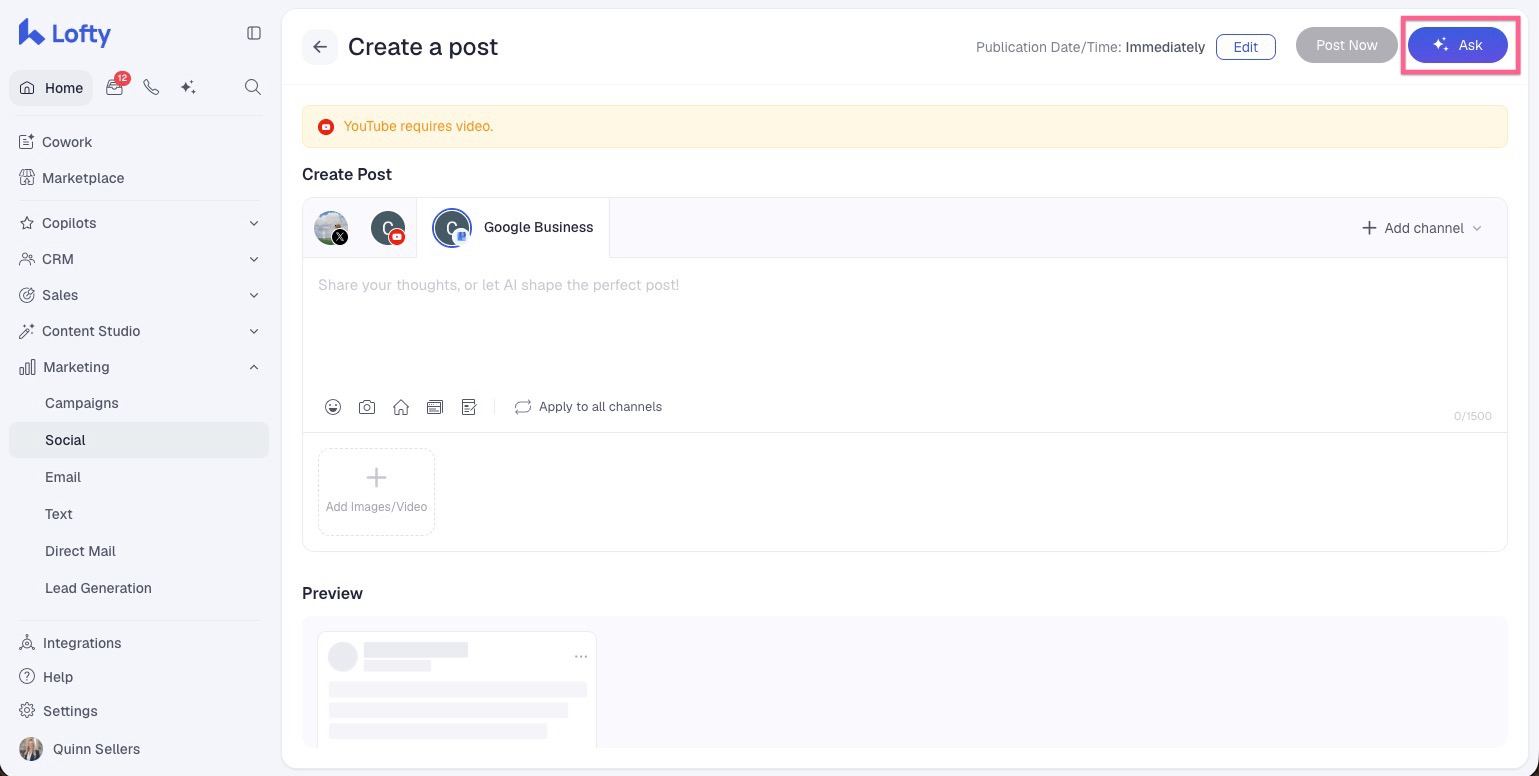Select the YouTube channel avatar
Image resolution: width=1539 pixels, height=776 pixels.
pos(388,228)
